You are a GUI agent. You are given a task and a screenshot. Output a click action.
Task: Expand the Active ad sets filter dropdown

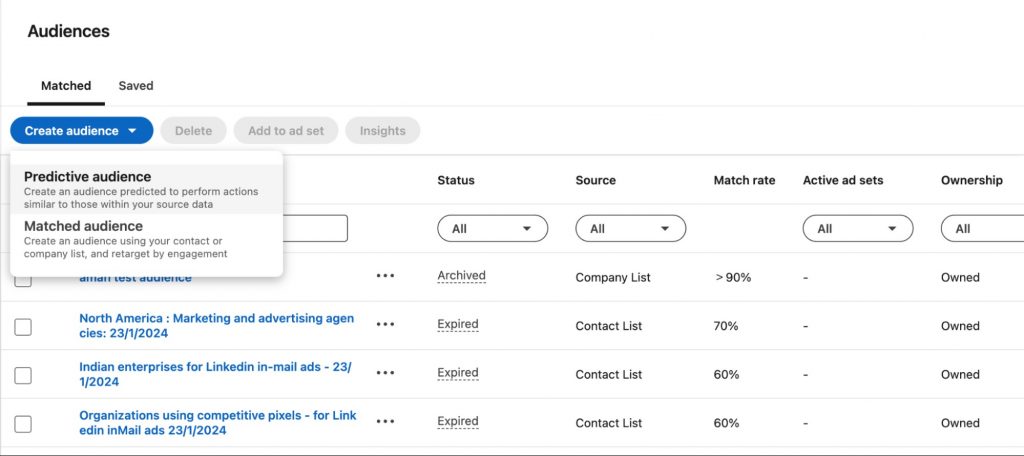(x=857, y=229)
